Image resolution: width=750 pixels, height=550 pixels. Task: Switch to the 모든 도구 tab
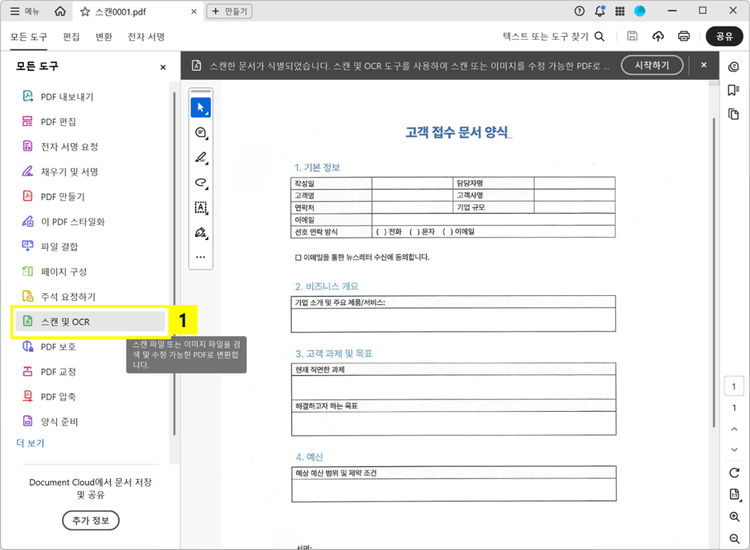pyautogui.click(x=29, y=37)
